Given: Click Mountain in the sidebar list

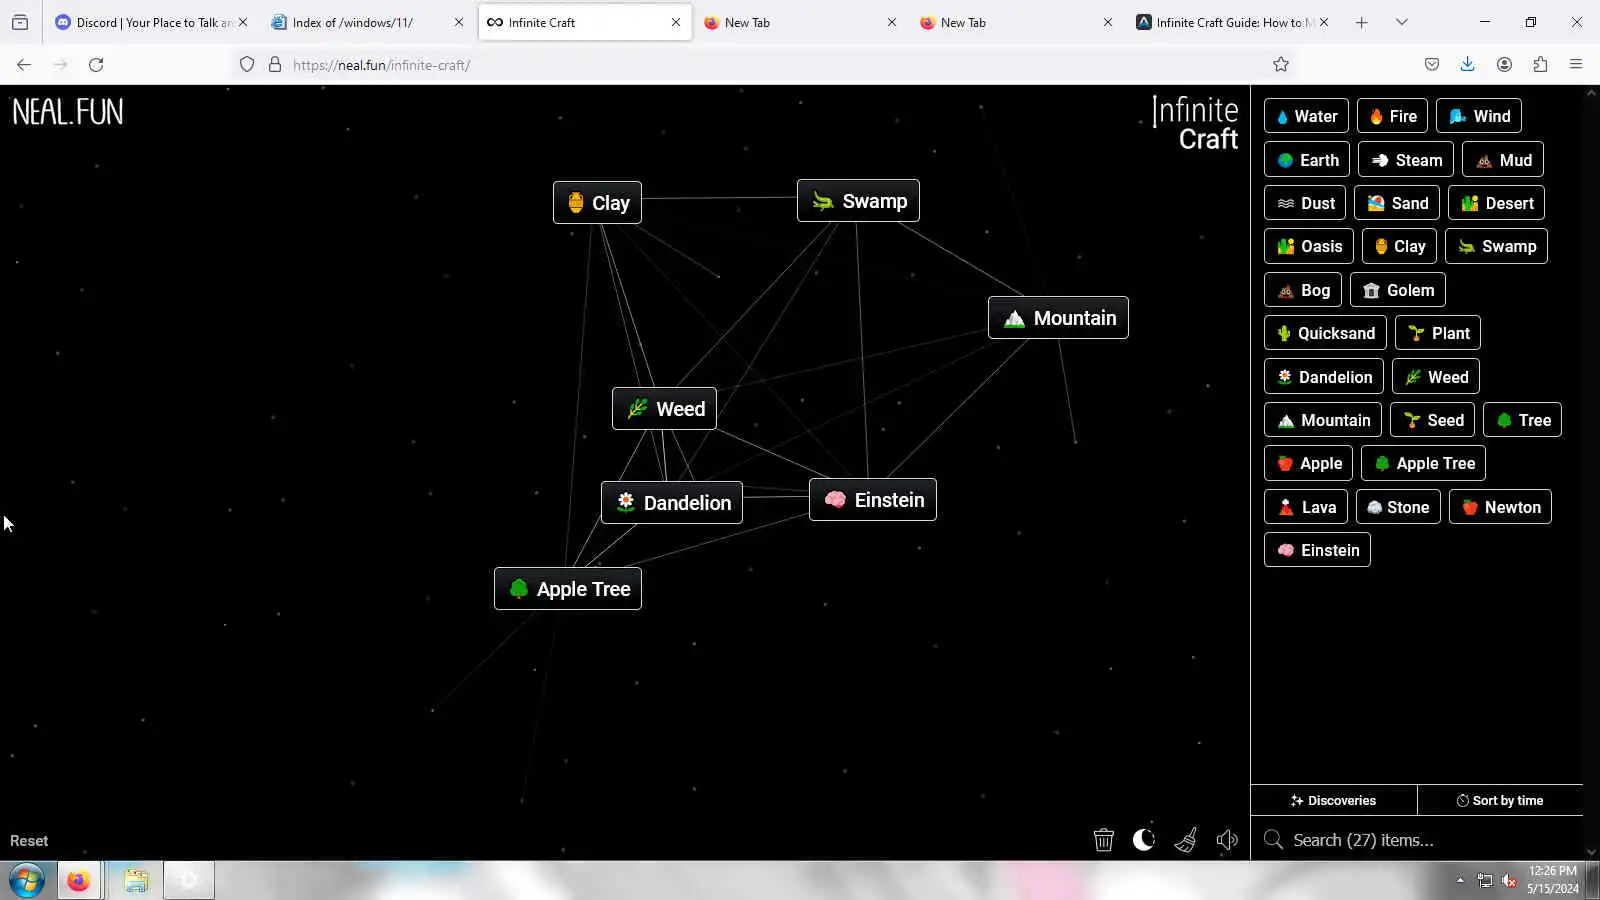Looking at the screenshot, I should pyautogui.click(x=1323, y=420).
